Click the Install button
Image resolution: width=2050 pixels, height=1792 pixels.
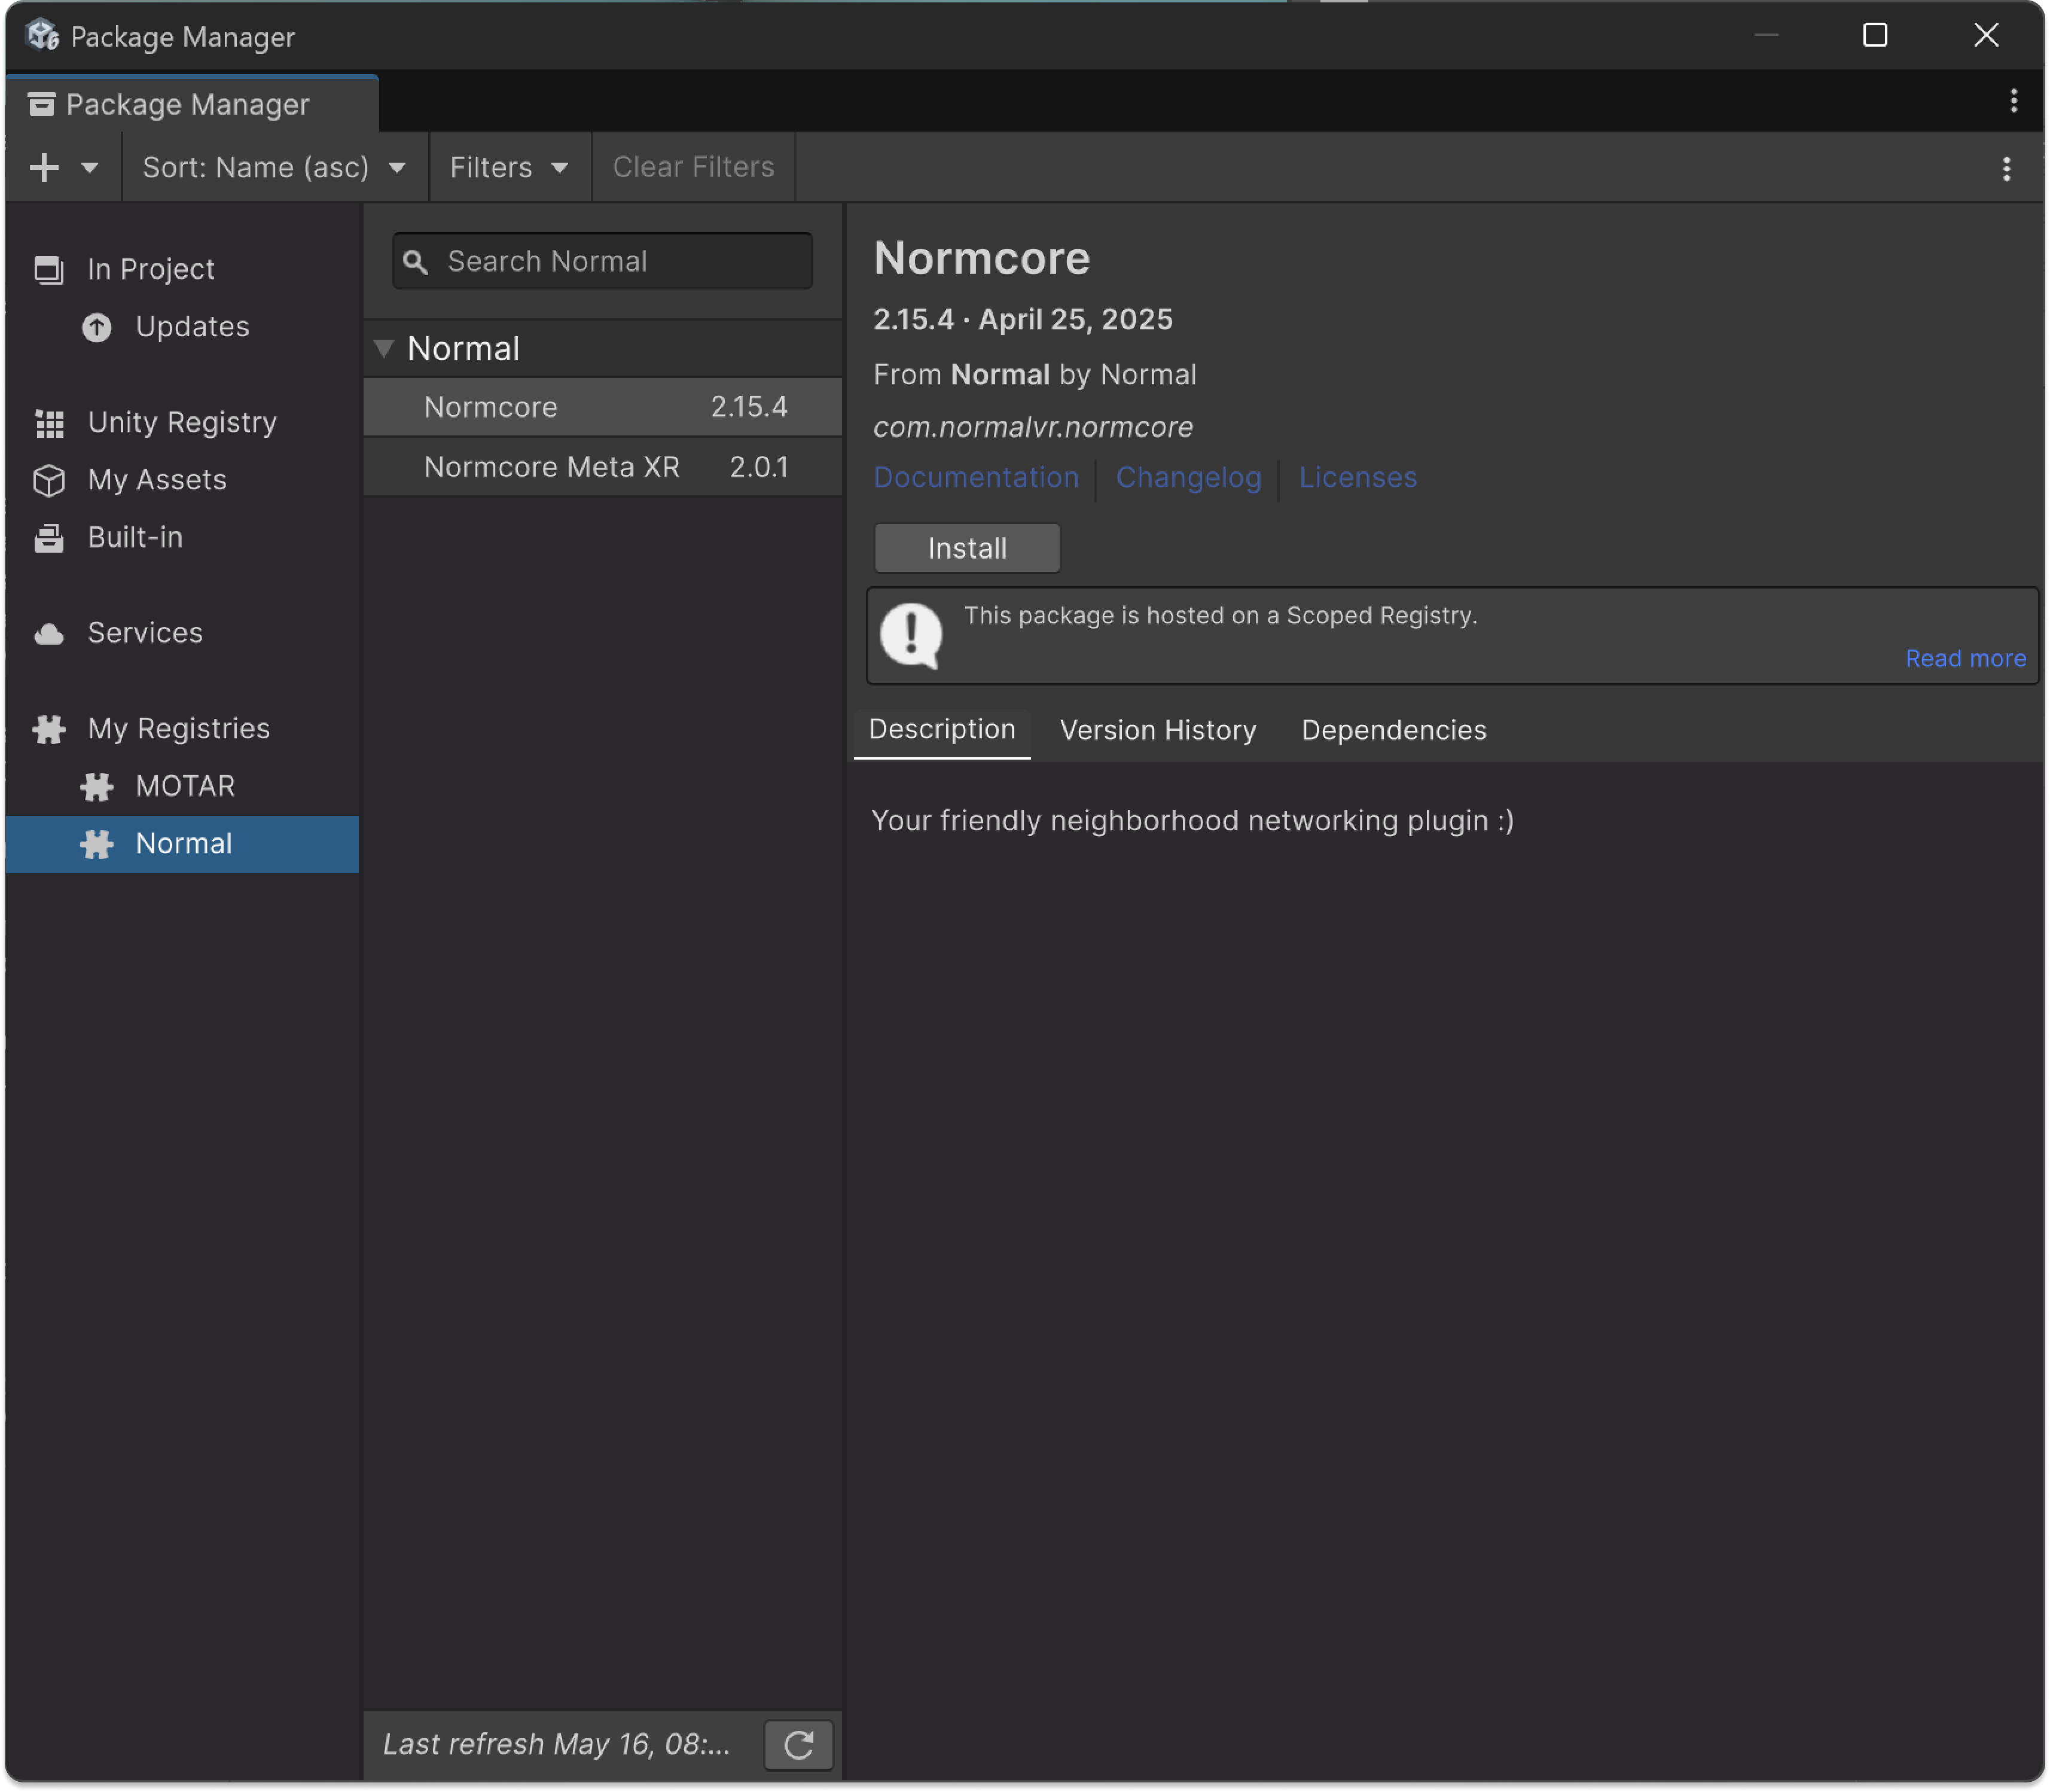966,548
